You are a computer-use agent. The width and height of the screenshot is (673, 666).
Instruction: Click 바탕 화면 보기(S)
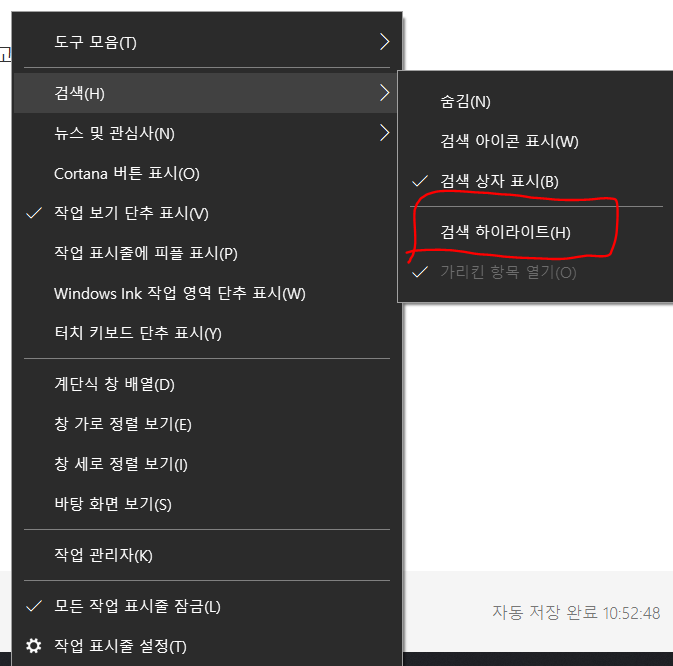coord(207,504)
